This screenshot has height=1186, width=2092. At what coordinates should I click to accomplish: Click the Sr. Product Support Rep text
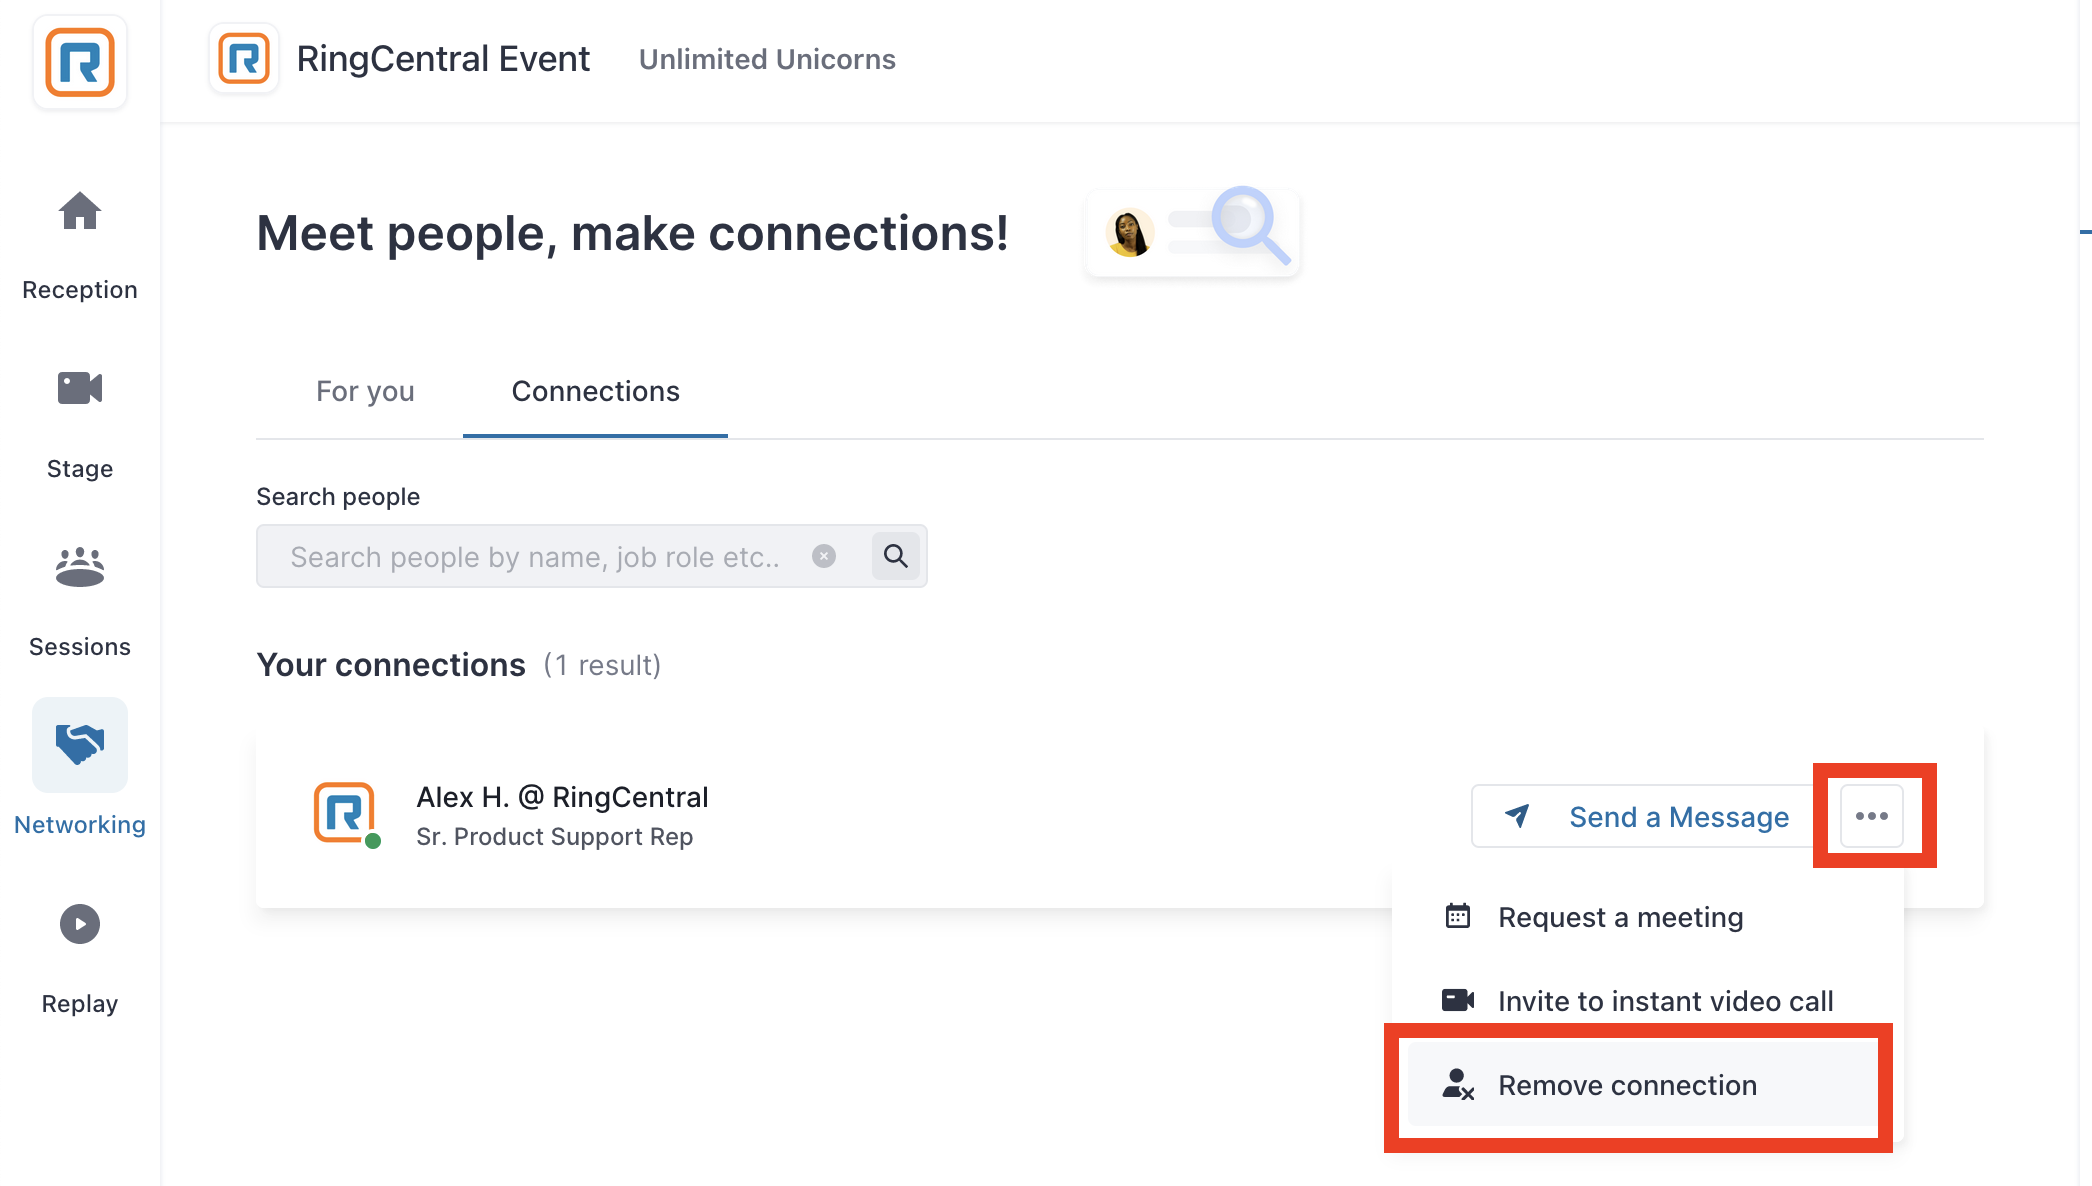(555, 837)
